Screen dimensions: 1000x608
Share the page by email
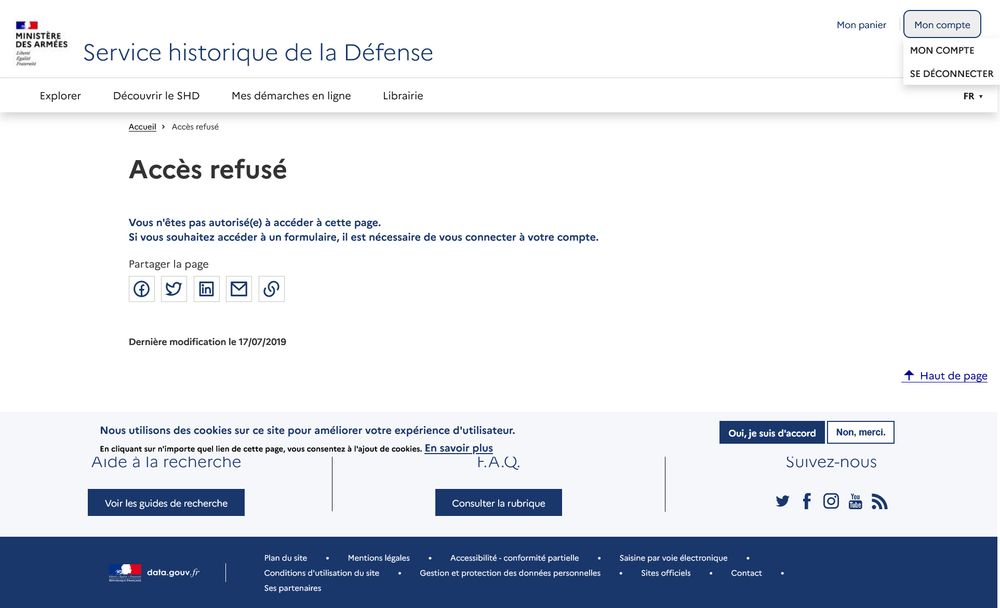click(238, 288)
